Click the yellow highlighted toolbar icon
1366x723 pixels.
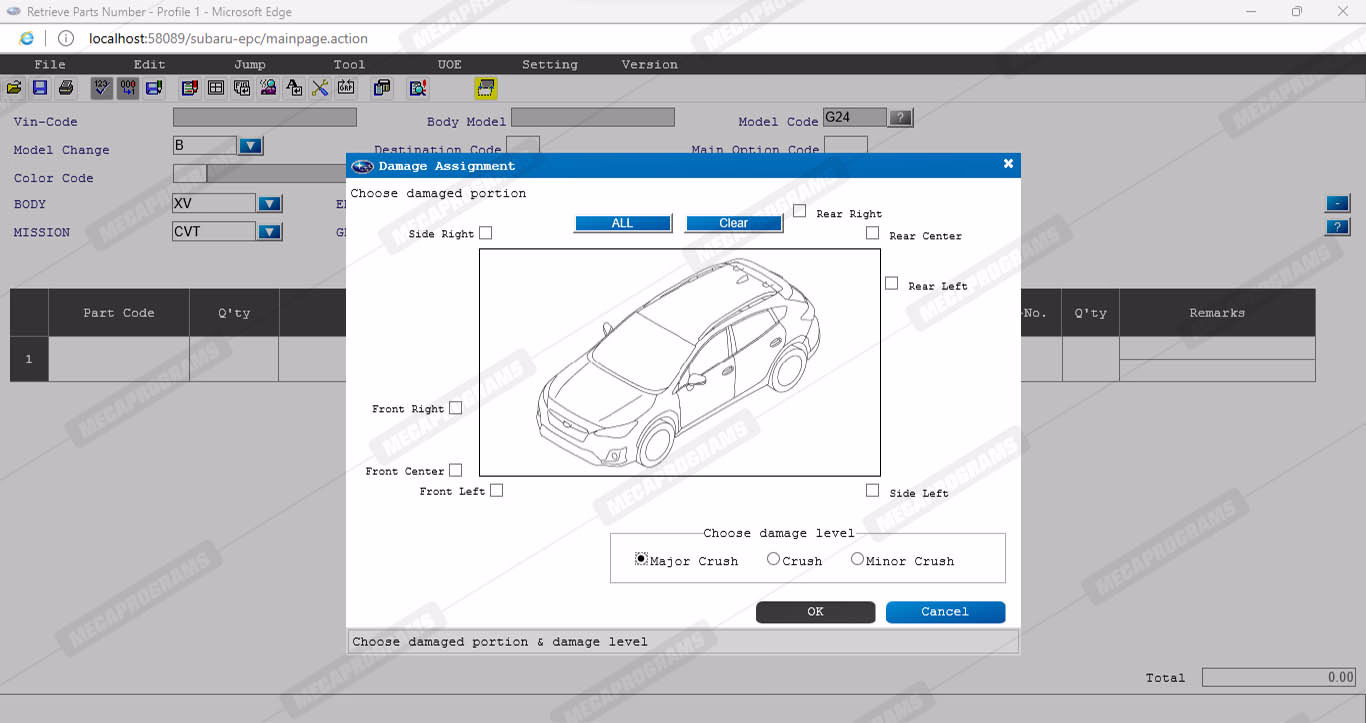tap(486, 88)
